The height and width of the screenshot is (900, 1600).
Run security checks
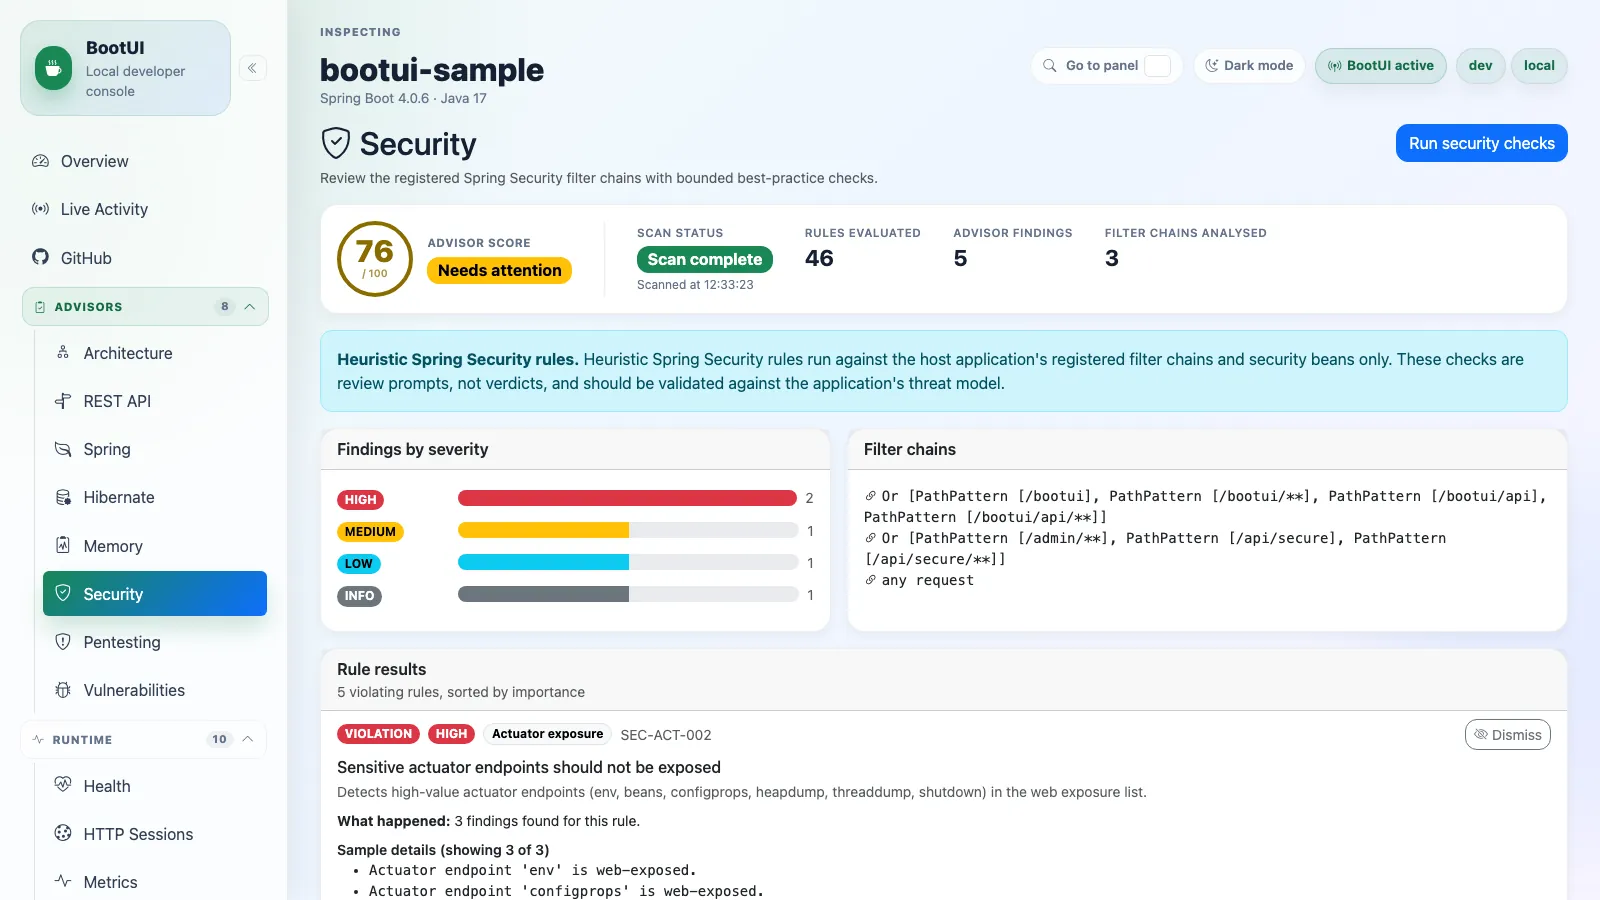(1481, 143)
